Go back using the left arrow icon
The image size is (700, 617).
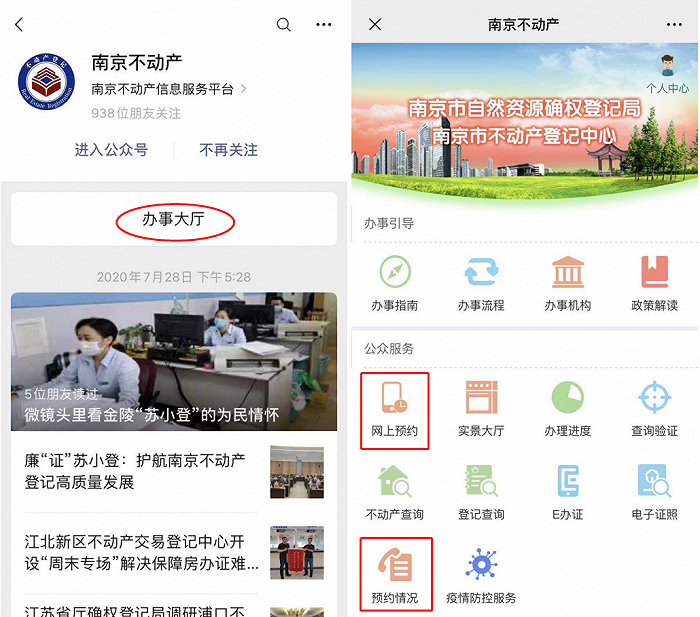(x=19, y=25)
